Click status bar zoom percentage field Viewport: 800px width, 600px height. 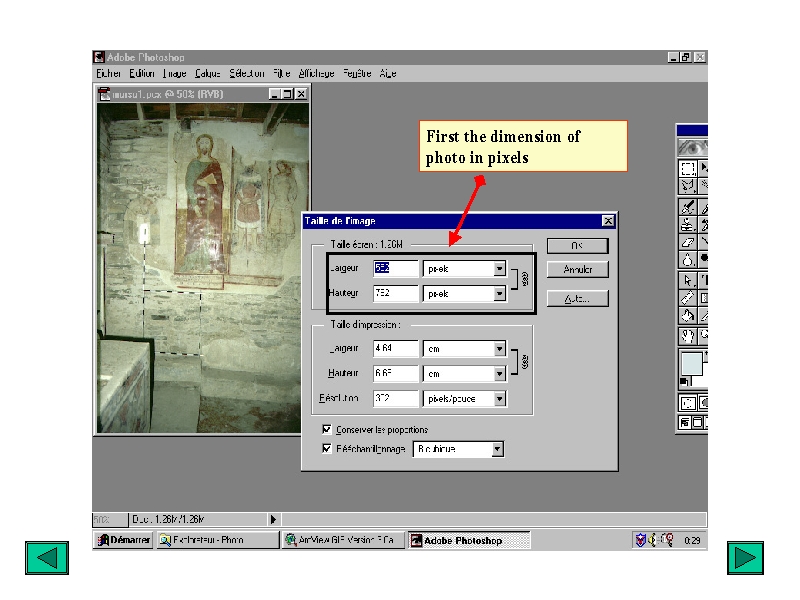click(x=110, y=519)
